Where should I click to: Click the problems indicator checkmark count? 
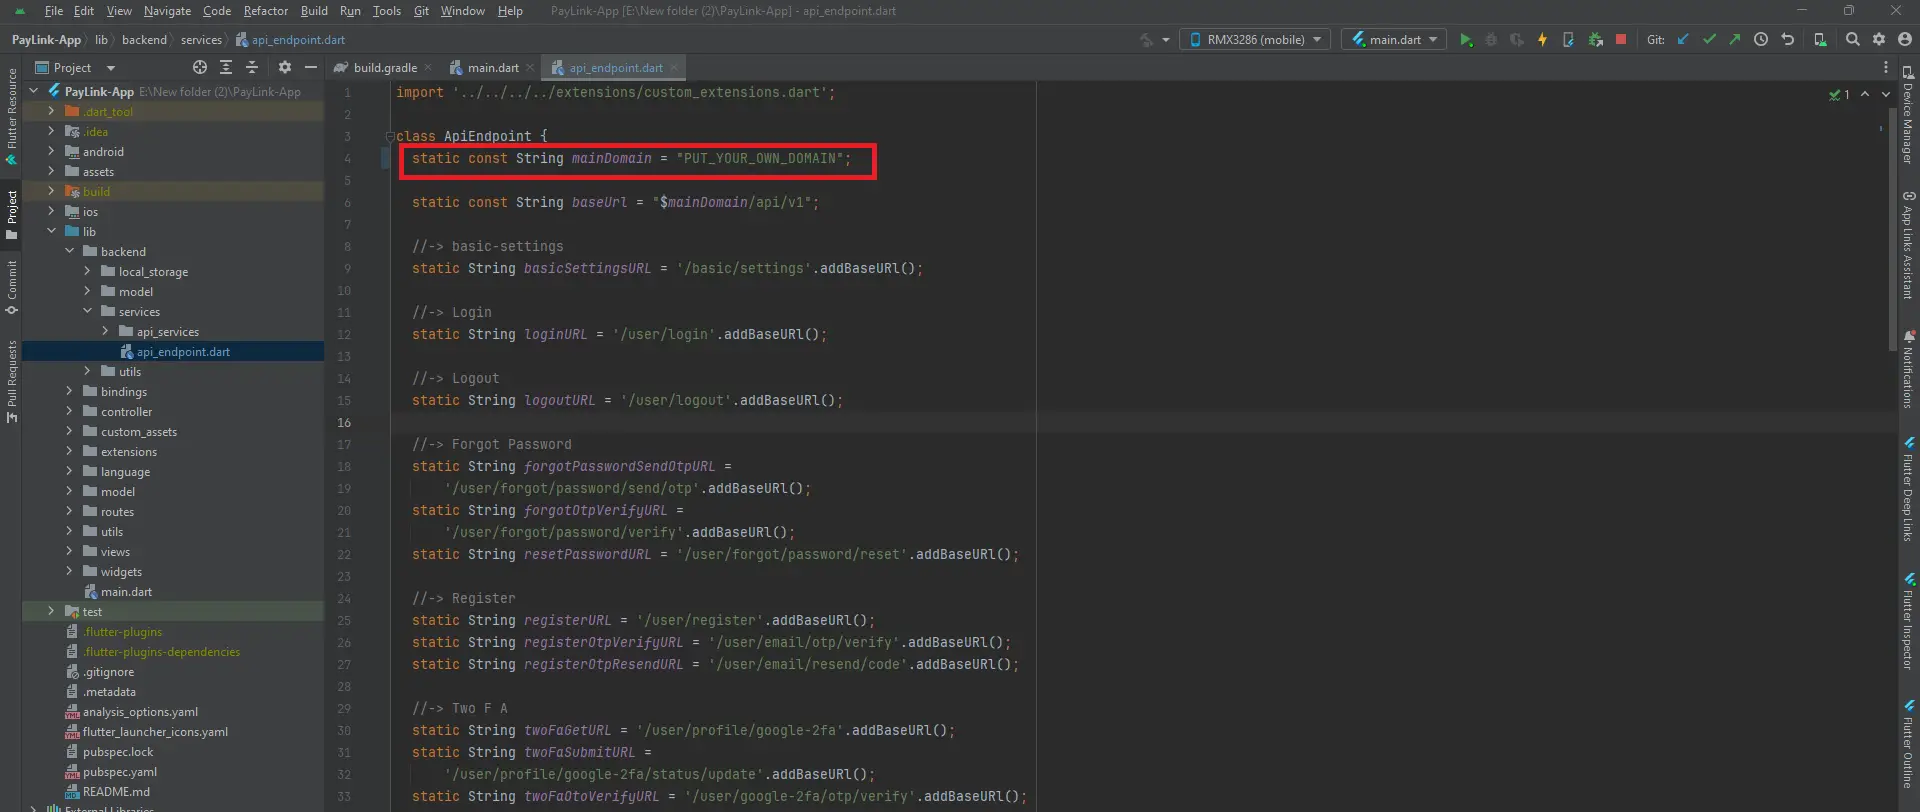tap(1839, 94)
